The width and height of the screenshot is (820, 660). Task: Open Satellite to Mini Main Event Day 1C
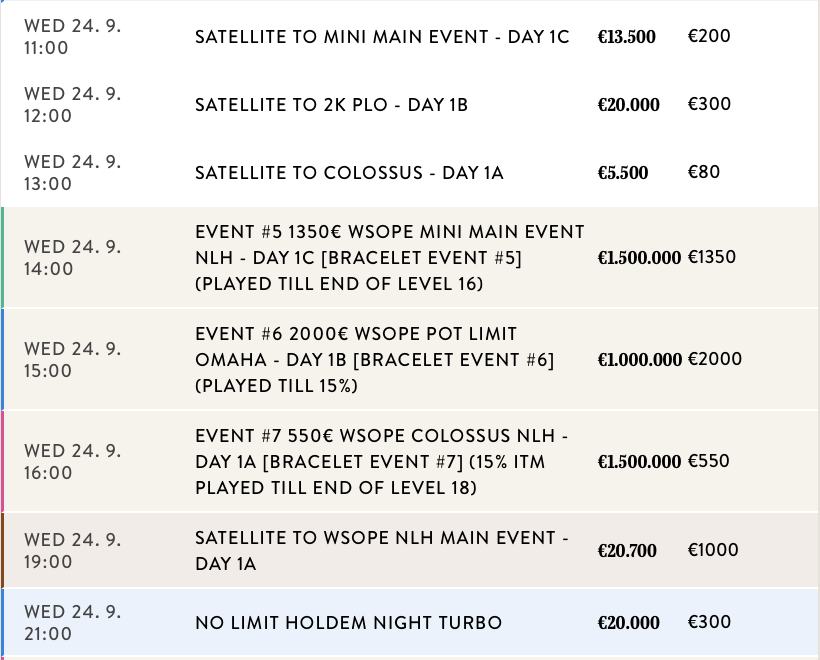[x=381, y=37]
